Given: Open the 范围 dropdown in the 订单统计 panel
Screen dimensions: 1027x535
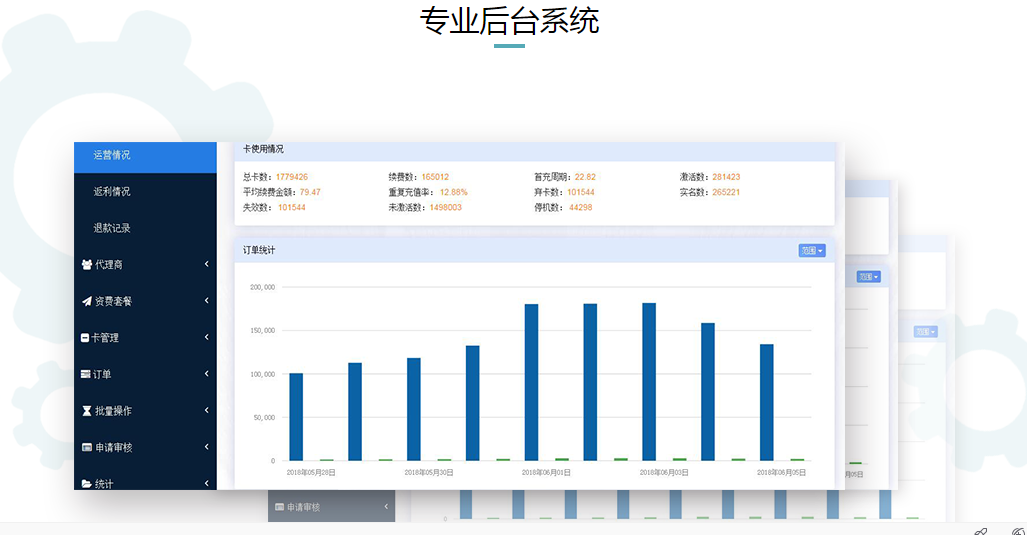Looking at the screenshot, I should tap(812, 250).
